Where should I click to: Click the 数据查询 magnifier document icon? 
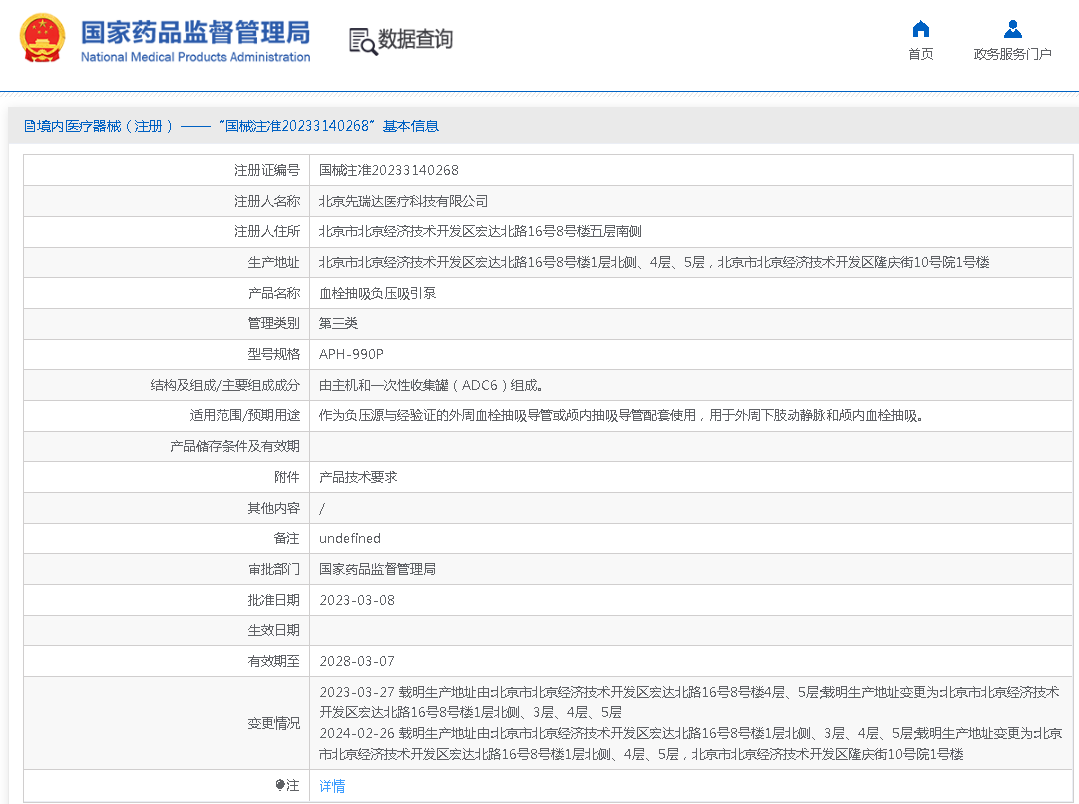point(362,40)
